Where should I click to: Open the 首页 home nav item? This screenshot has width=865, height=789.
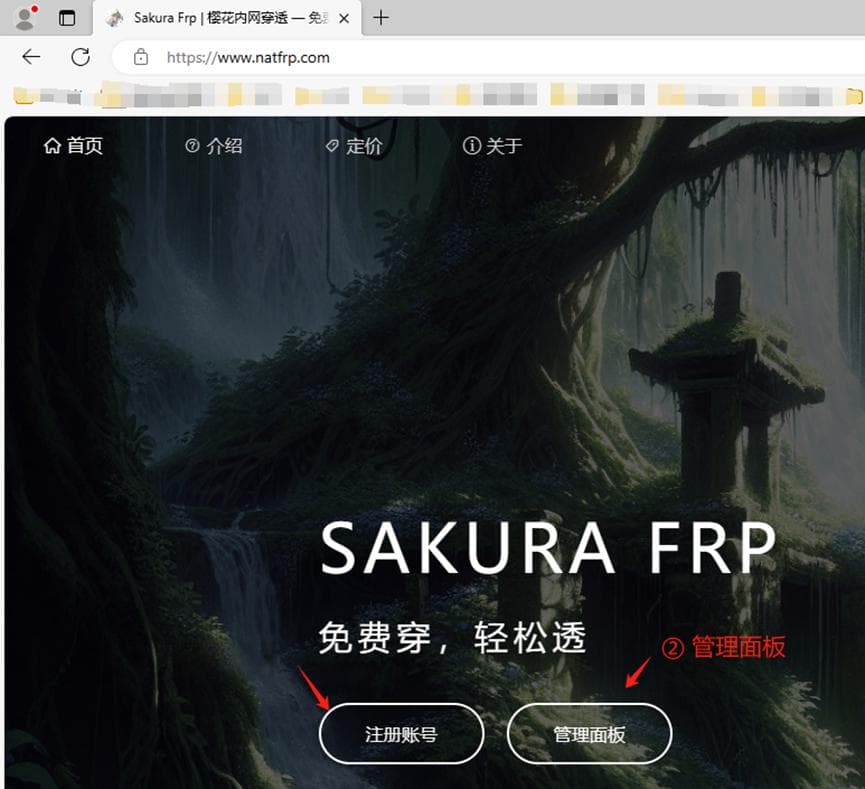point(73,146)
